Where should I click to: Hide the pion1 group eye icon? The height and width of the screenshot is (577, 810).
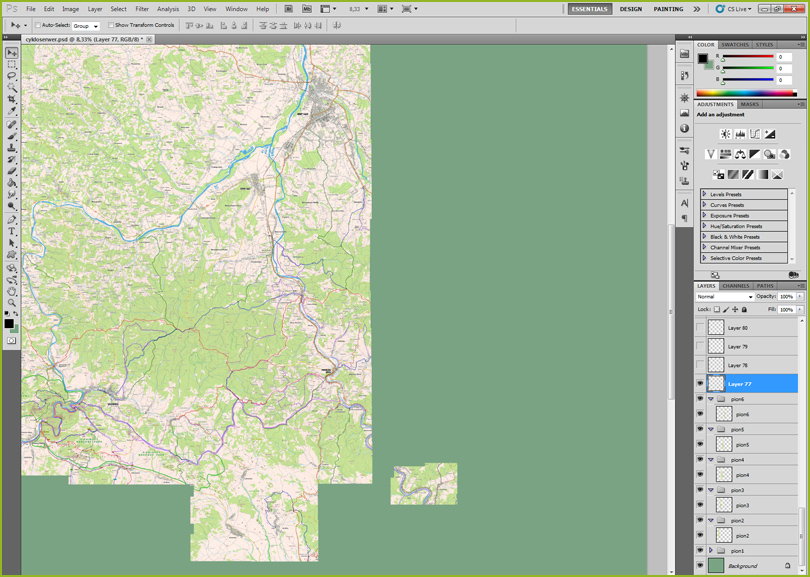pyautogui.click(x=700, y=551)
